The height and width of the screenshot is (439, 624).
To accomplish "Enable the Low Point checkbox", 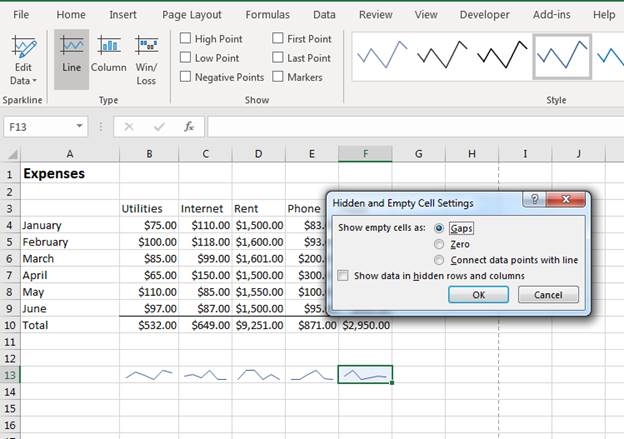I will point(185,57).
